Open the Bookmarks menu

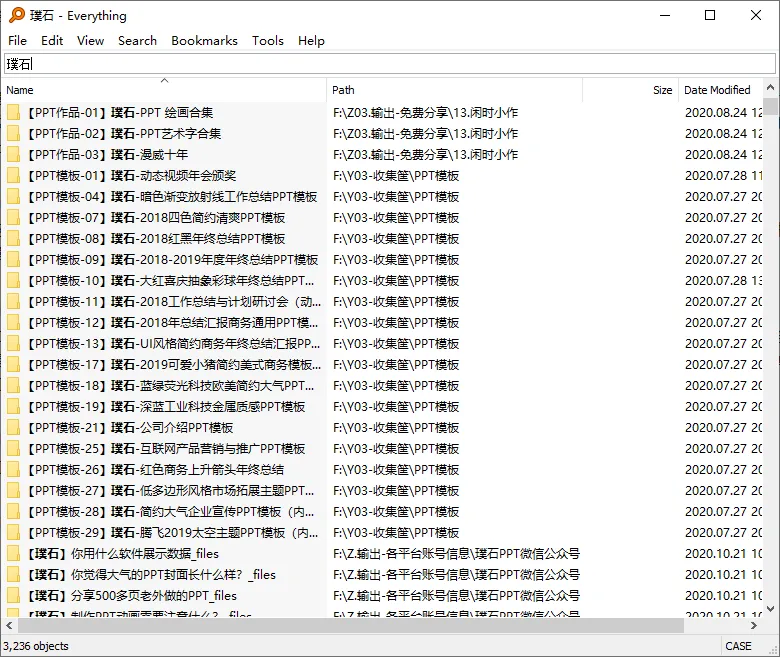tap(204, 40)
